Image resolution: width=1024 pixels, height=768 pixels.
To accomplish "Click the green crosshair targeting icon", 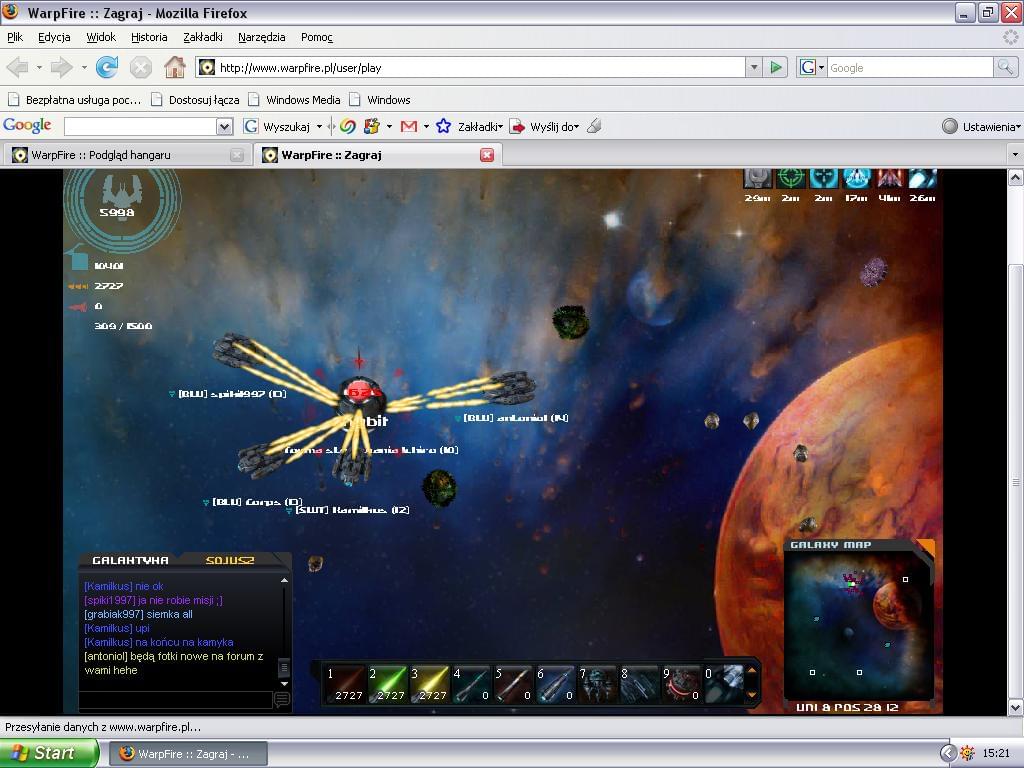I will [790, 178].
